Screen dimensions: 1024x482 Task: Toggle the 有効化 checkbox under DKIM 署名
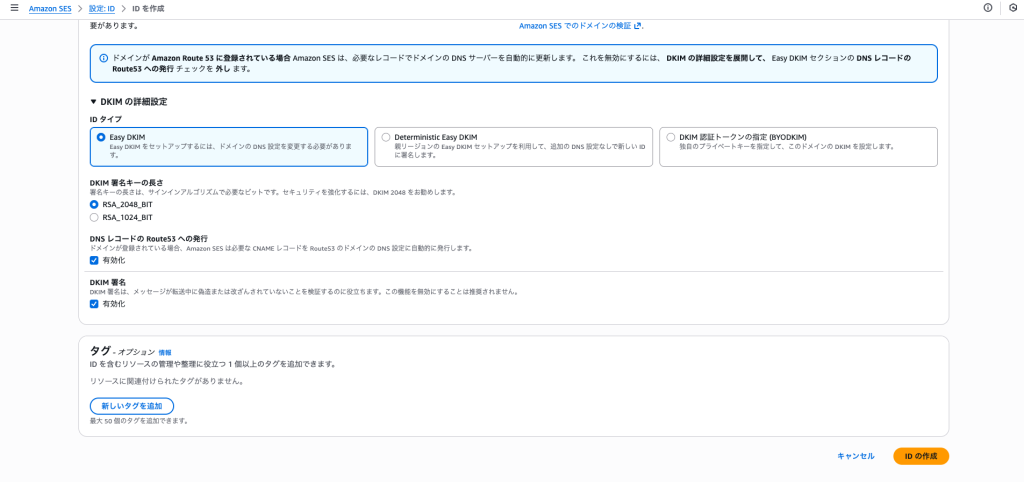[95, 304]
